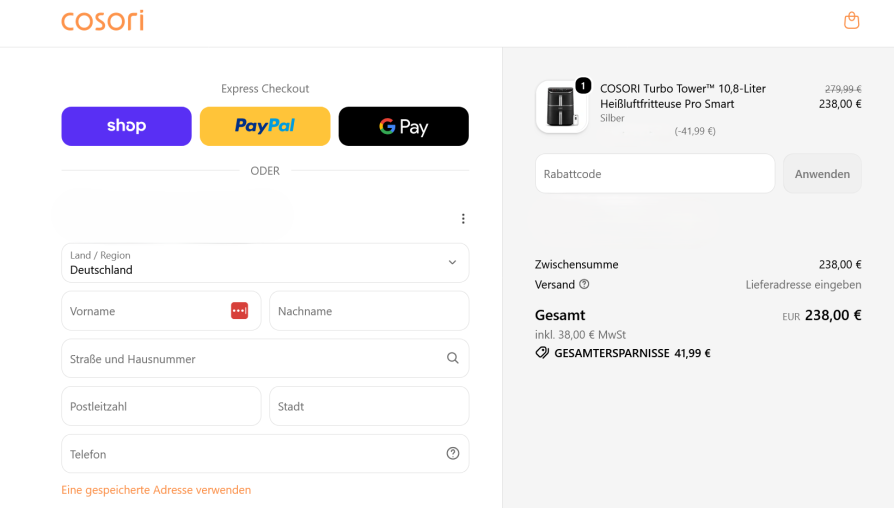Viewport: 894px width, 508px height.
Task: Click Eine gespeicherte Adresse verwenden link
Action: click(x=156, y=490)
